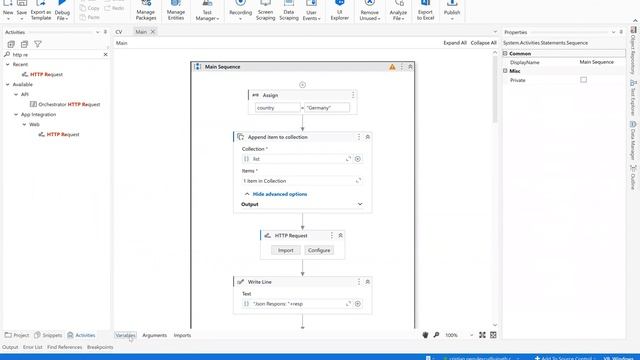The image size is (640, 360).
Task: Select HTTP Request under Web
Action: (59, 134)
